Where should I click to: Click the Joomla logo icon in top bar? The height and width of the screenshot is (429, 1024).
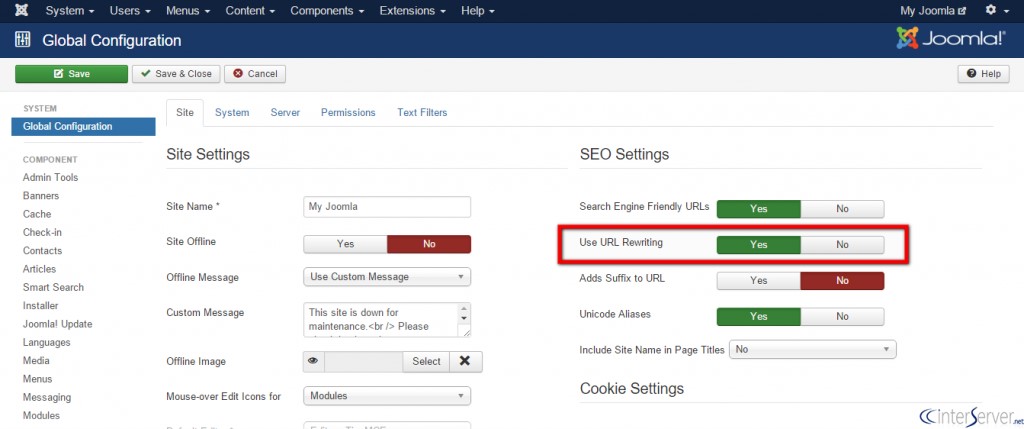[x=22, y=10]
